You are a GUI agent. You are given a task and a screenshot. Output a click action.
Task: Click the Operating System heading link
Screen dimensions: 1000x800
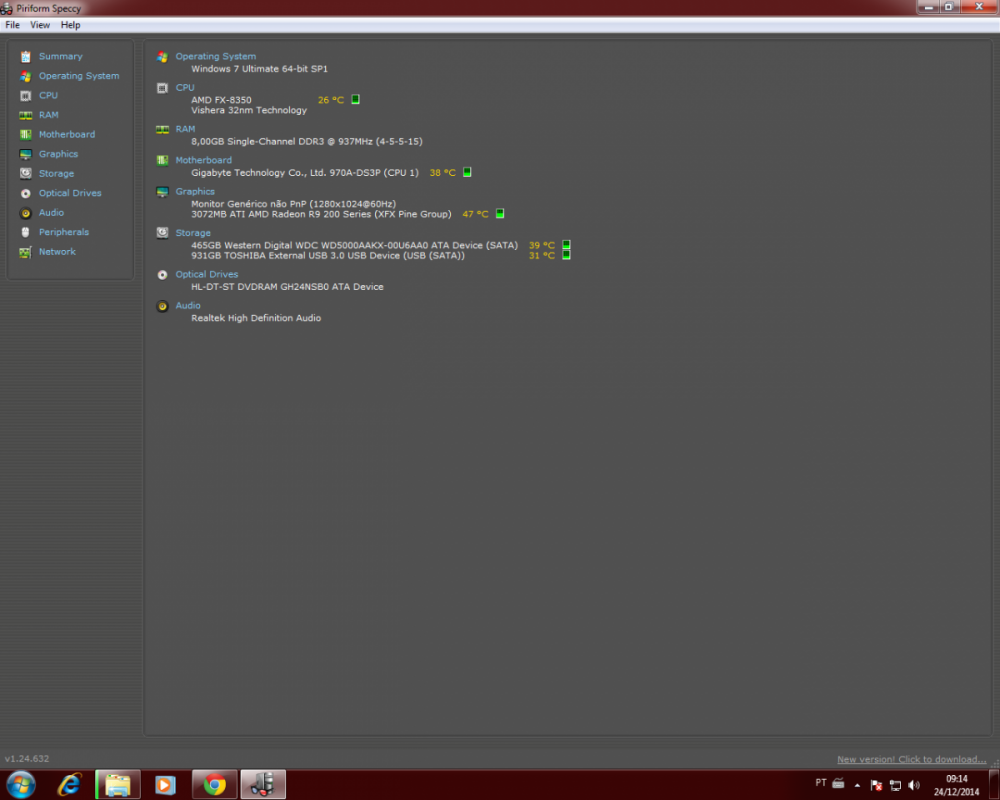click(215, 57)
